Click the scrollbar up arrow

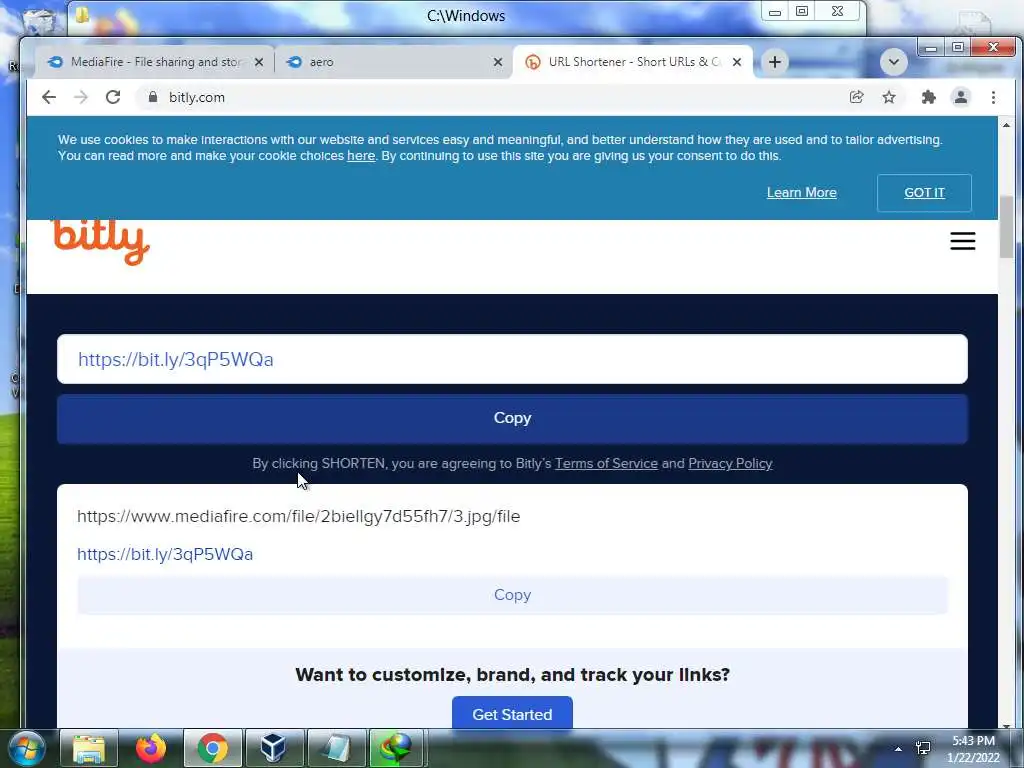[x=1006, y=124]
